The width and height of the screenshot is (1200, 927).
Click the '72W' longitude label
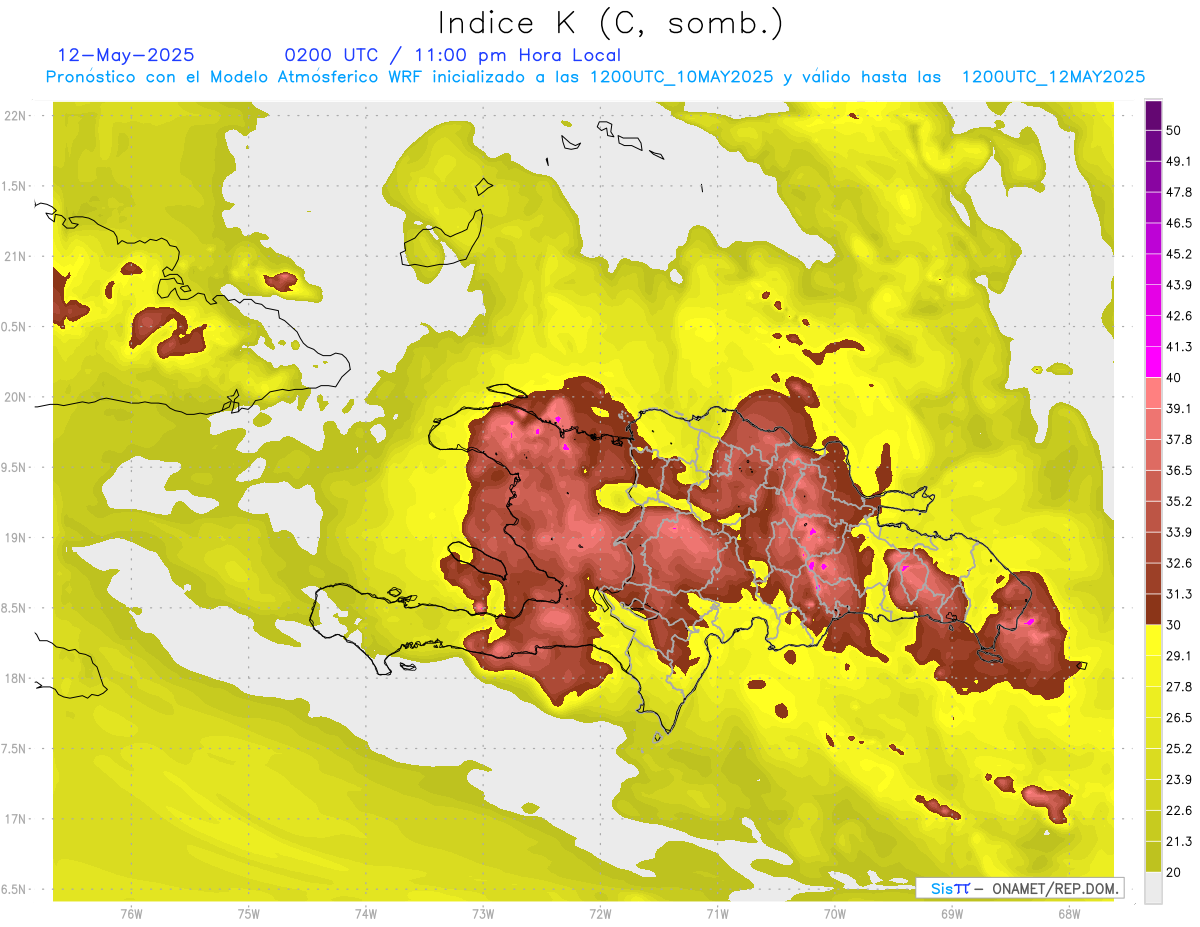pos(600,914)
